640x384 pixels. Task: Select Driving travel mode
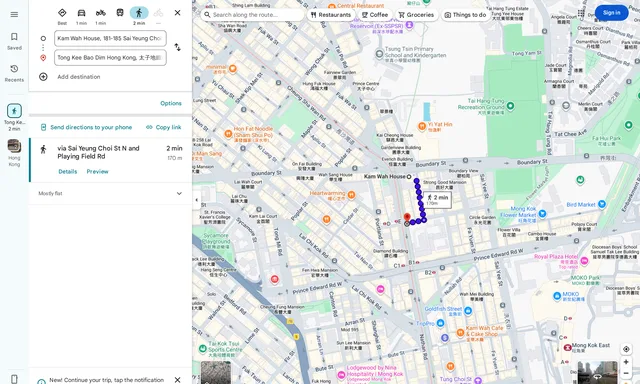[x=81, y=16]
